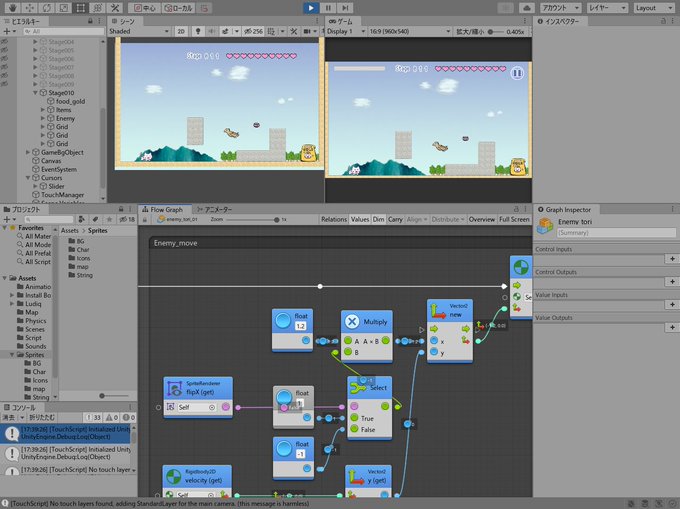680x509 pixels.
Task: Add a Value Outputs entry with plus
Action: tap(672, 327)
